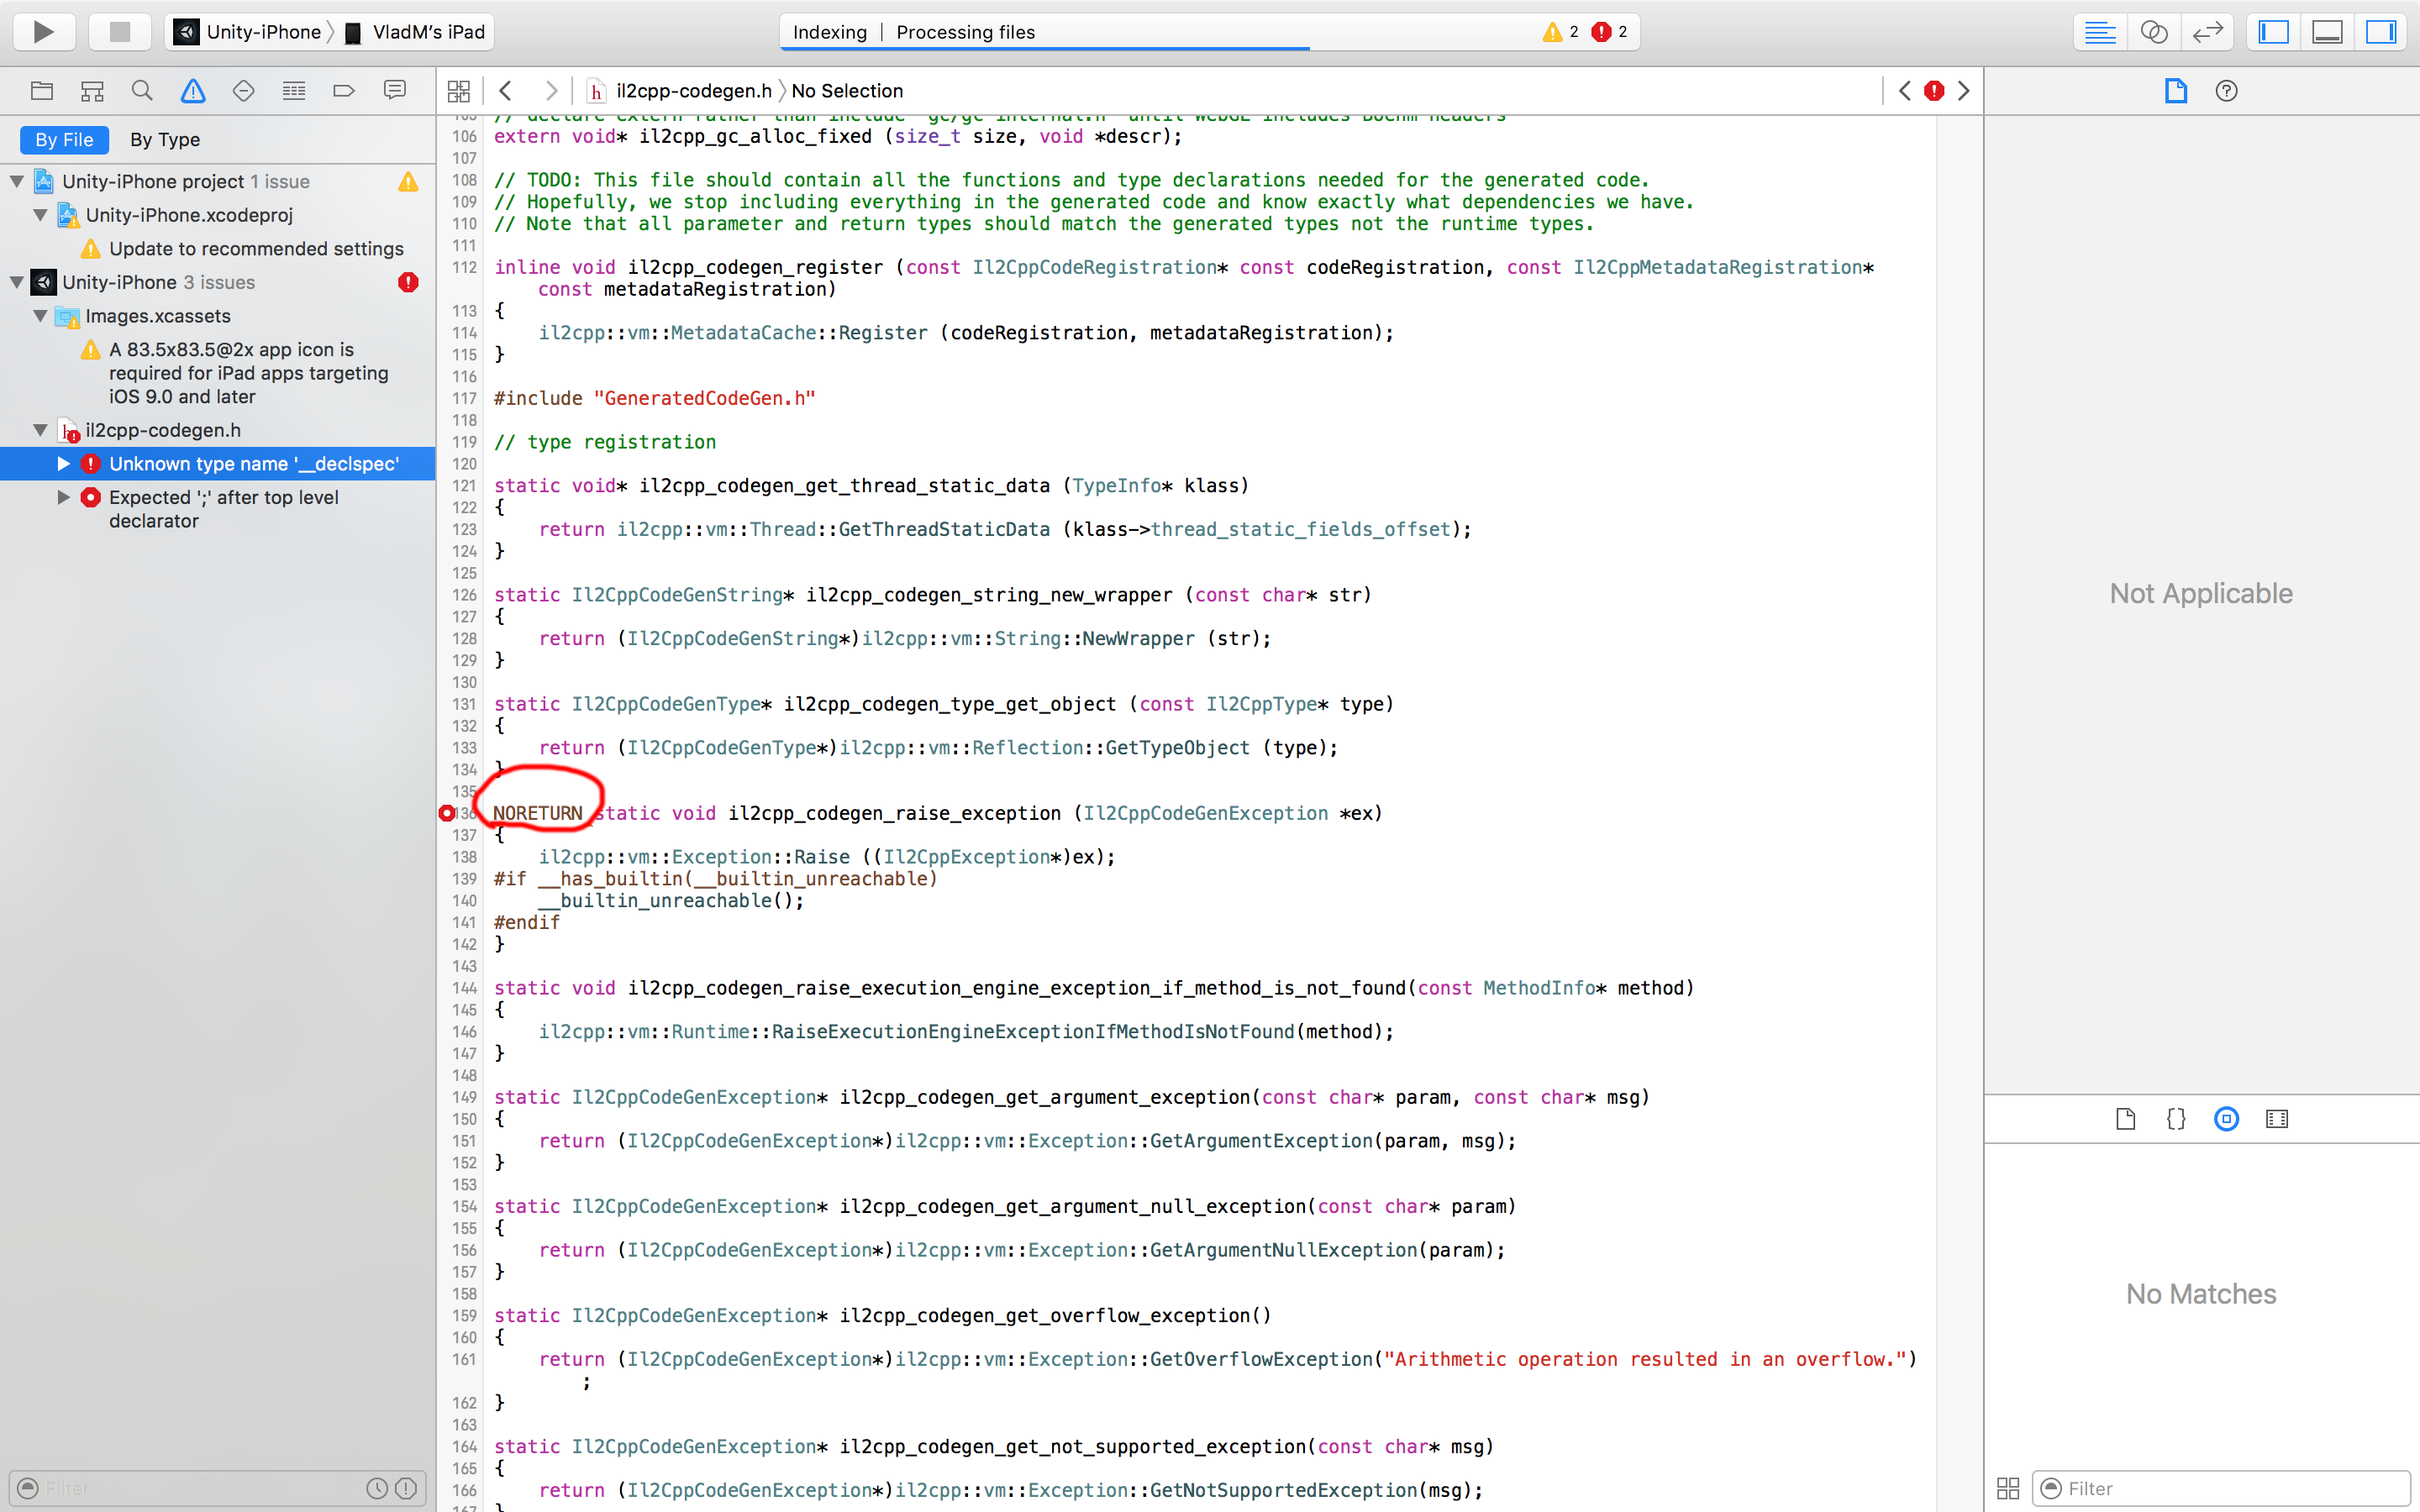Open the Symbol navigator
Screen dimensions: 2420x1512
pos(92,91)
